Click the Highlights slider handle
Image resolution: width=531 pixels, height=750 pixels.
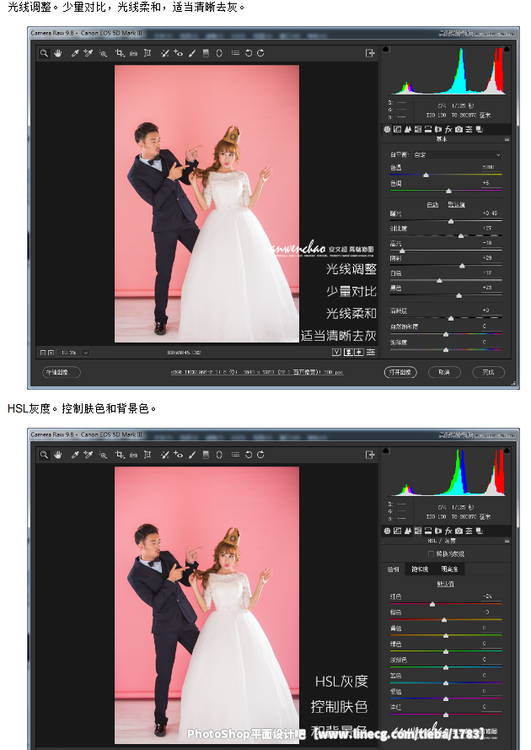click(x=402, y=251)
